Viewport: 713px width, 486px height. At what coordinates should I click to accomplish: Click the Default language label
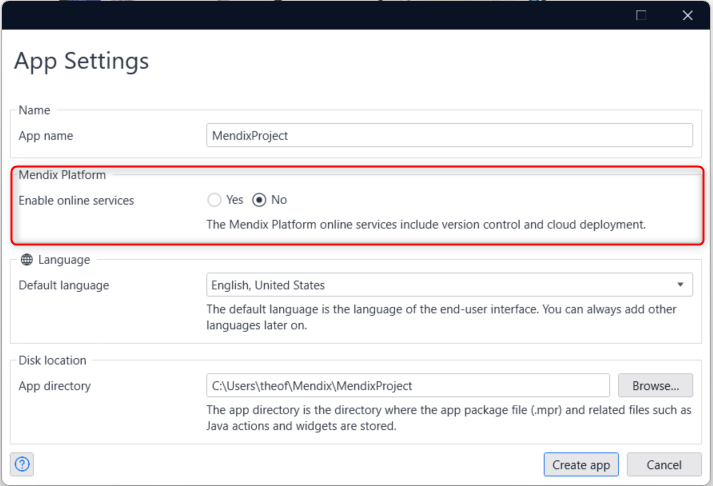64,286
